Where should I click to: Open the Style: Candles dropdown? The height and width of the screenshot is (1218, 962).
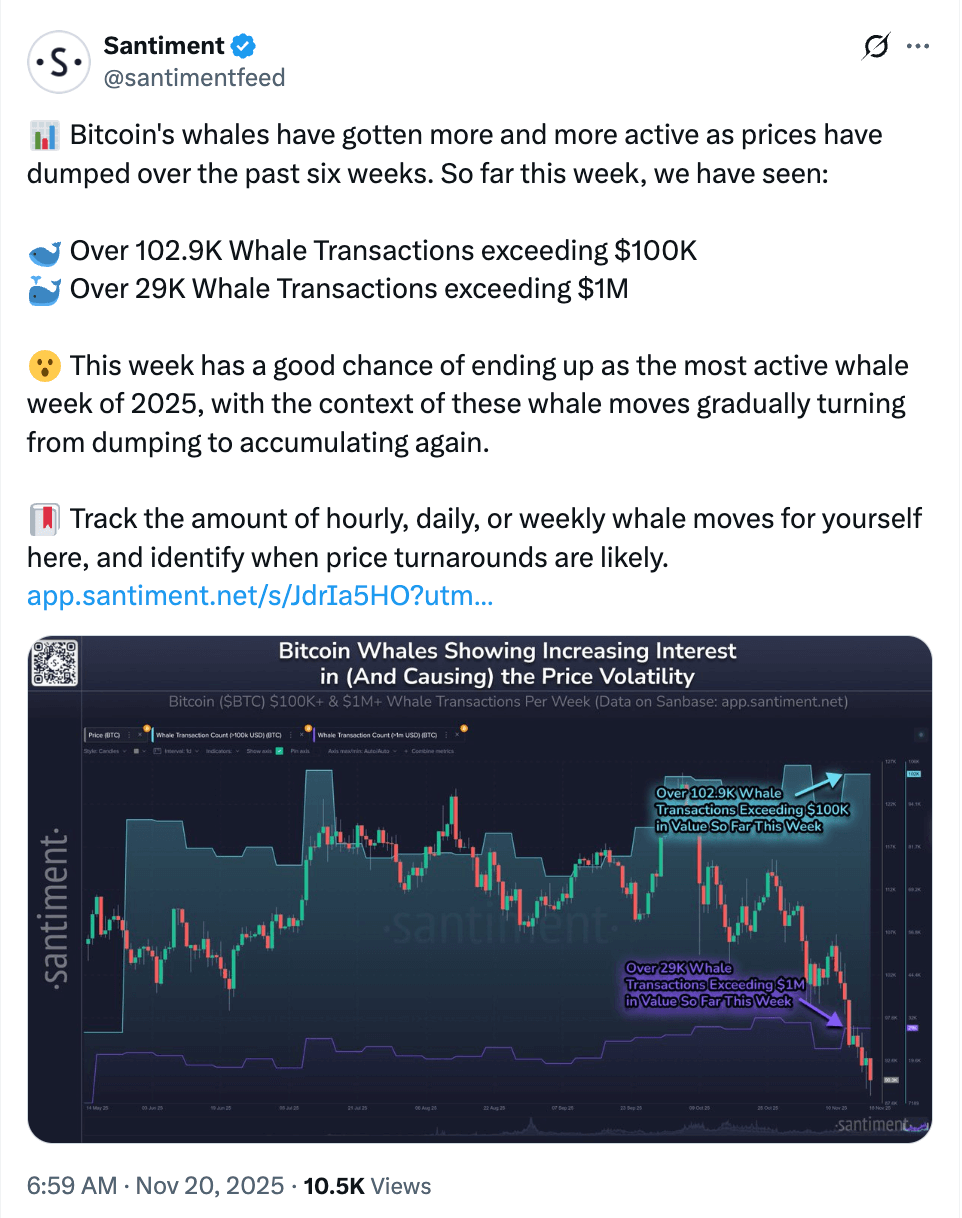tap(104, 751)
